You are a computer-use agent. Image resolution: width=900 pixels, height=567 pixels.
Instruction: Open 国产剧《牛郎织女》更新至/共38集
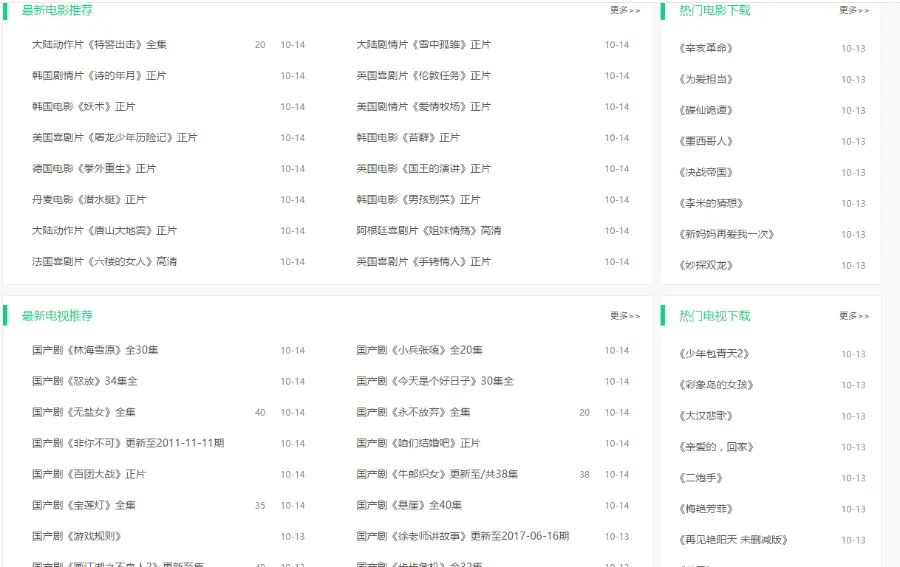point(437,474)
